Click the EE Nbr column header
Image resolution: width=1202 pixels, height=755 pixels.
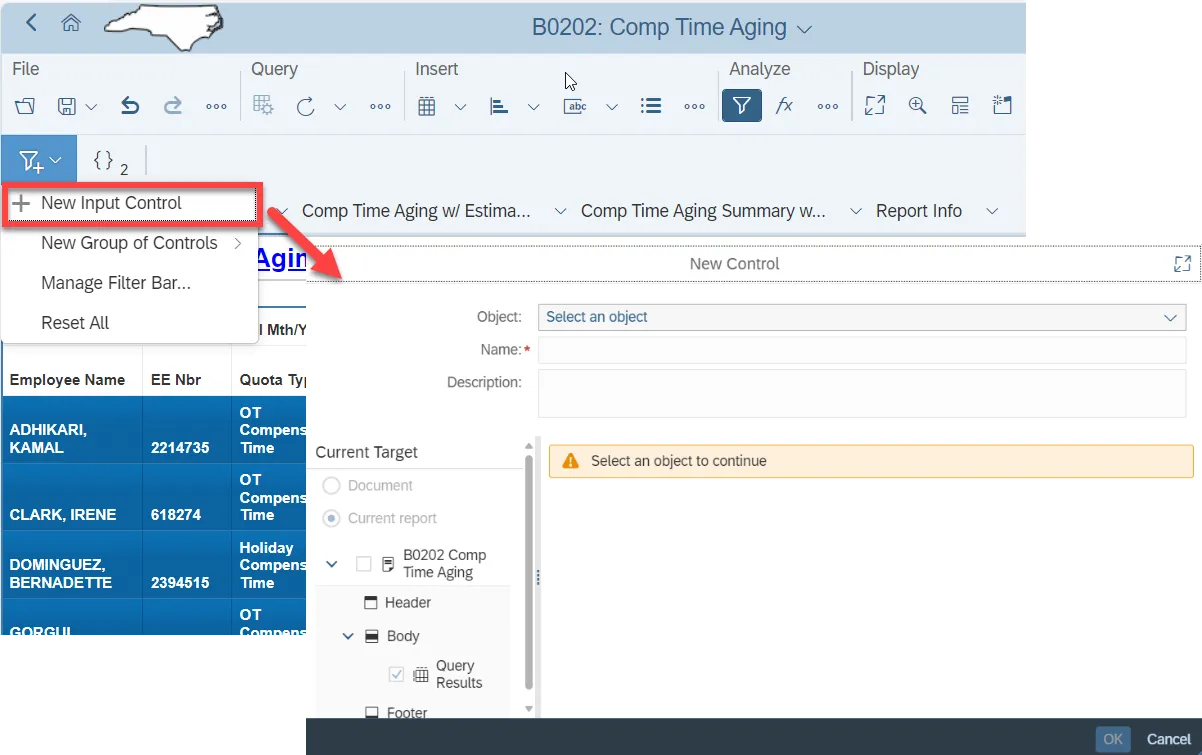point(176,380)
